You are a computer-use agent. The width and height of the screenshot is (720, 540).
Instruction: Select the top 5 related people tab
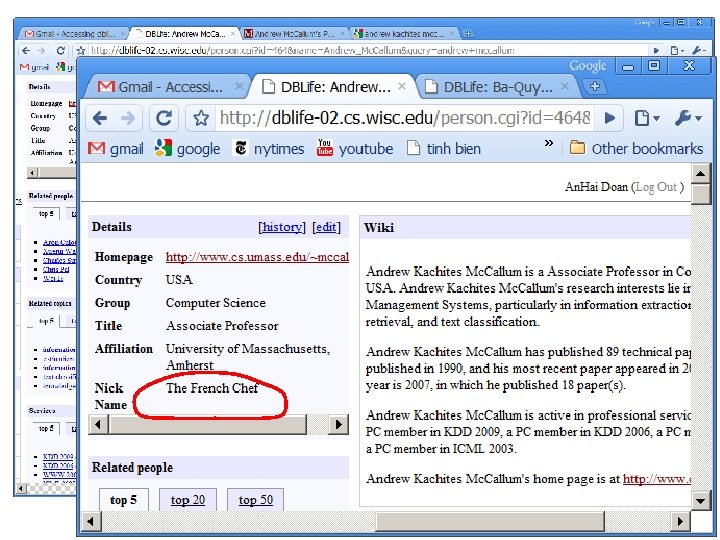coord(124,500)
